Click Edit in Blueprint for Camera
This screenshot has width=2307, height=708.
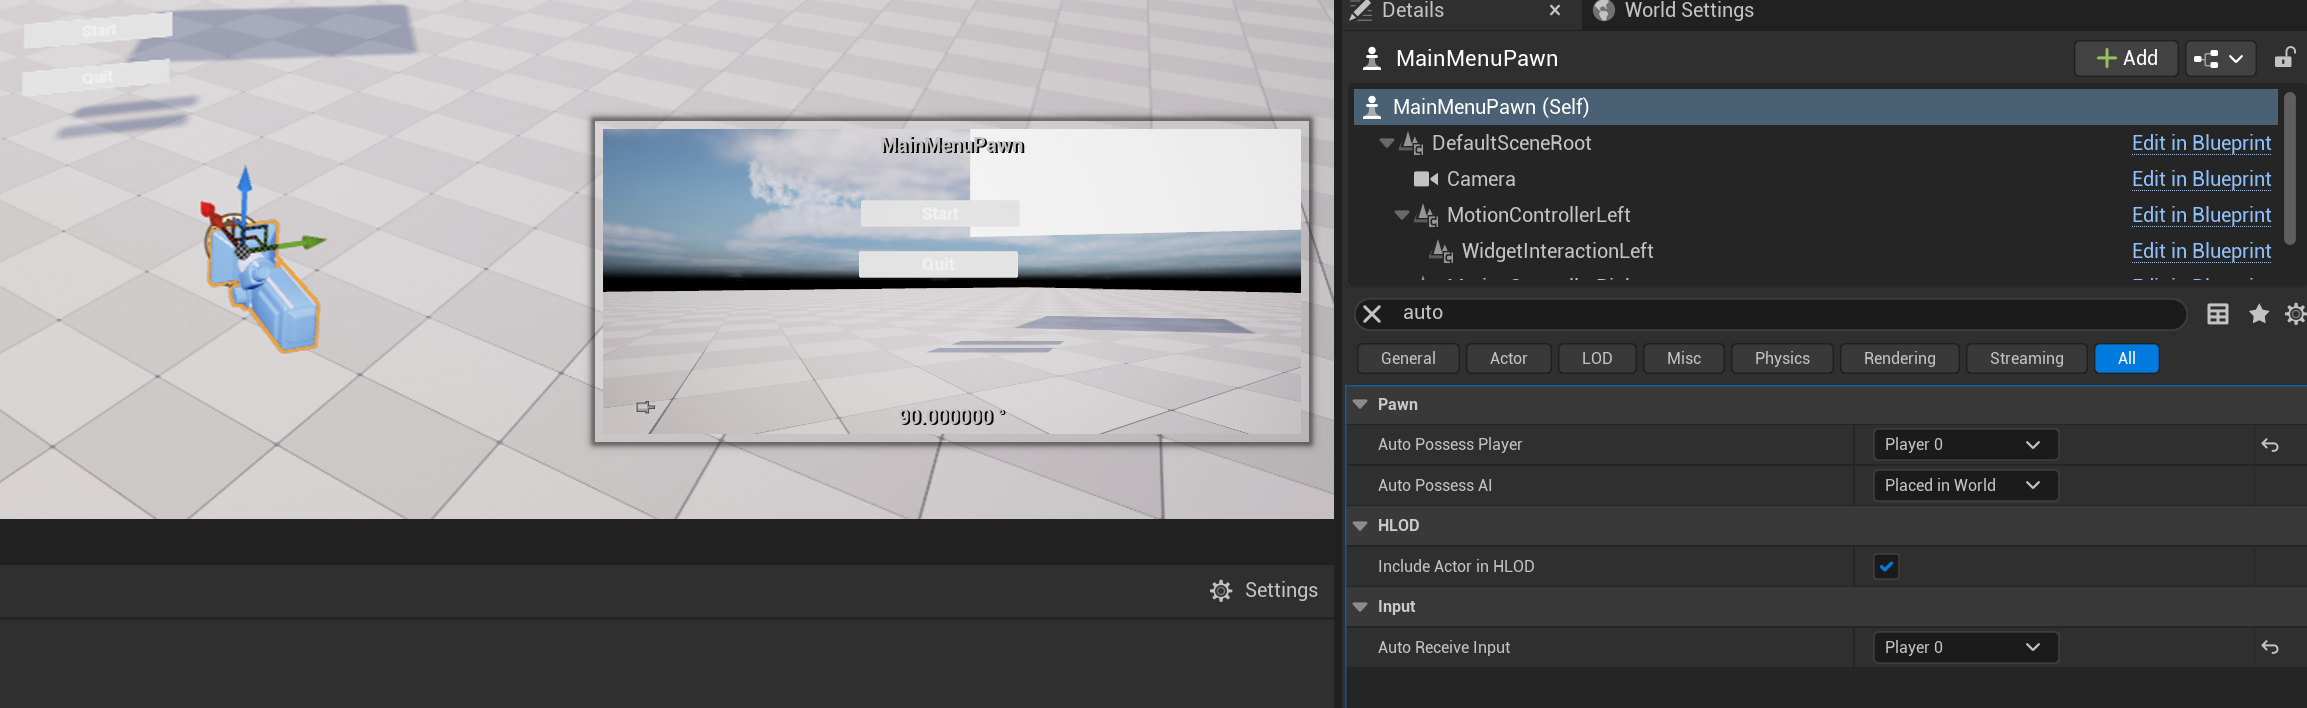[x=2201, y=179]
